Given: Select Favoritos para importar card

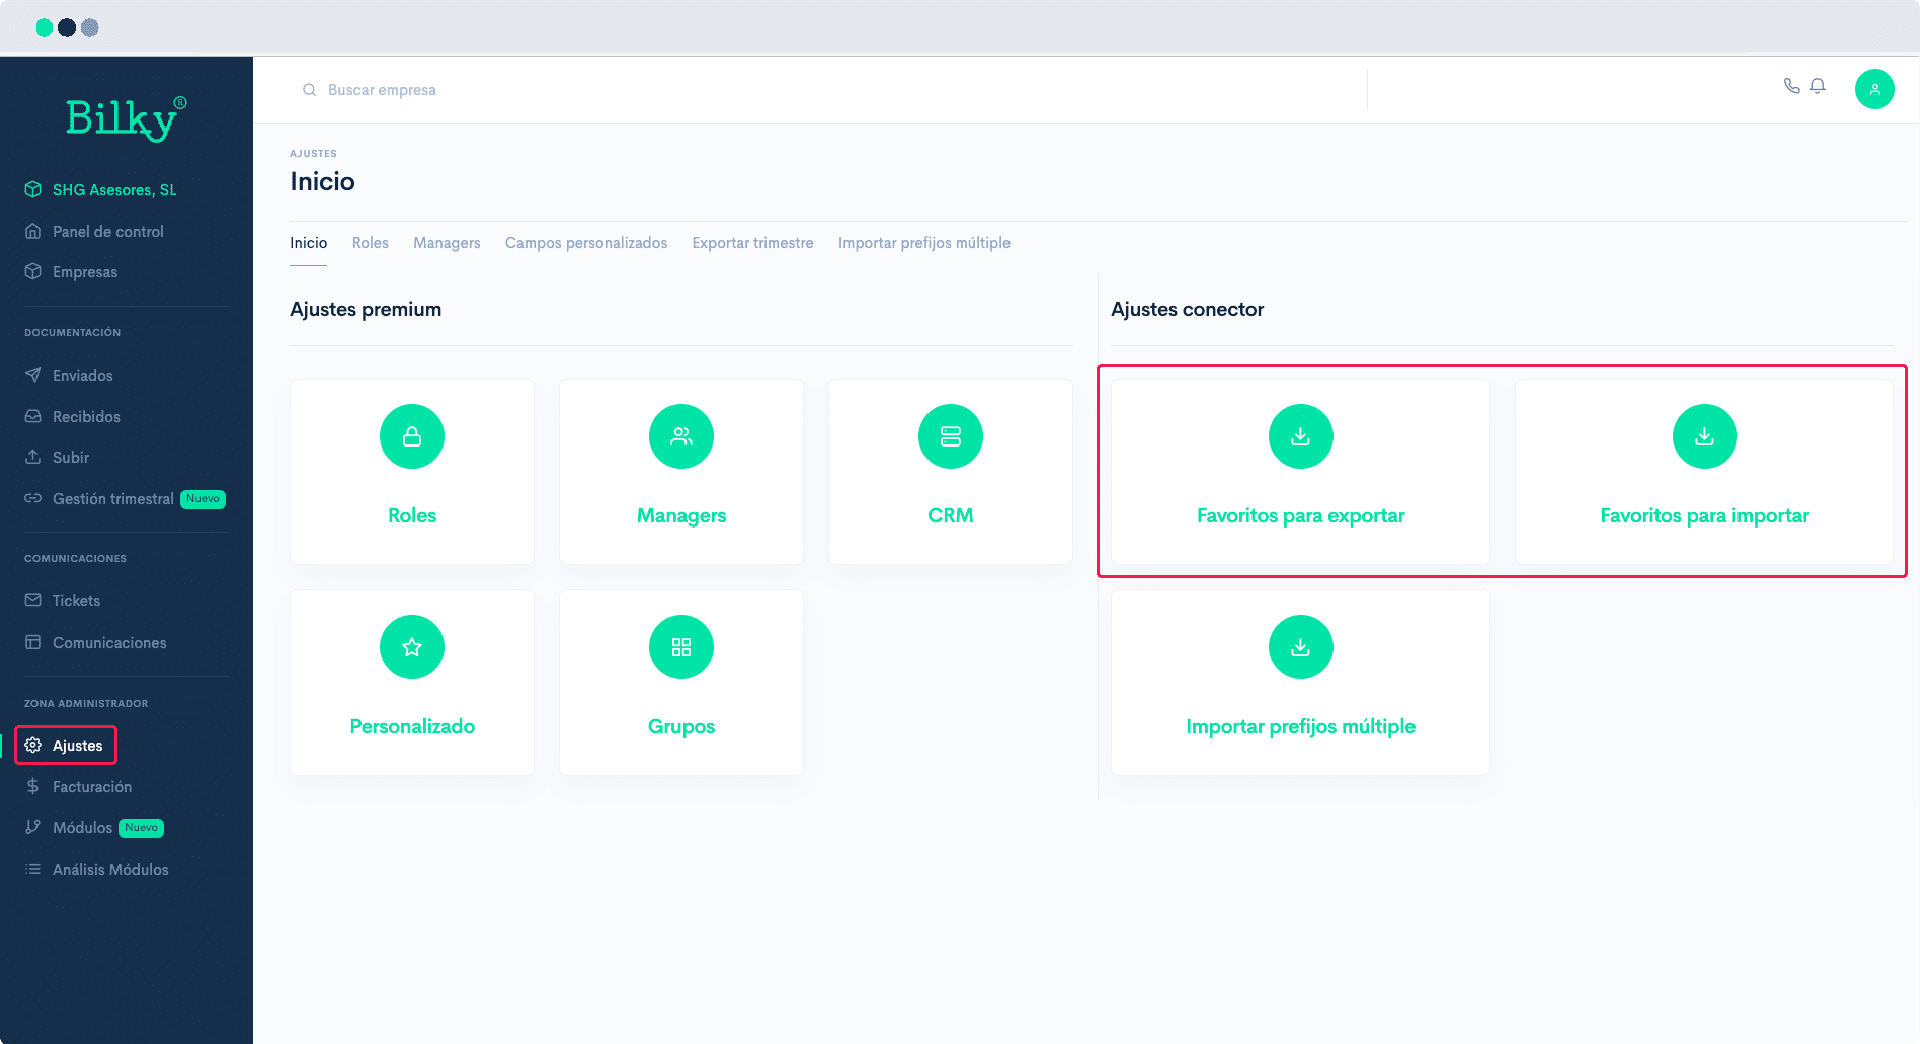Looking at the screenshot, I should (1704, 472).
